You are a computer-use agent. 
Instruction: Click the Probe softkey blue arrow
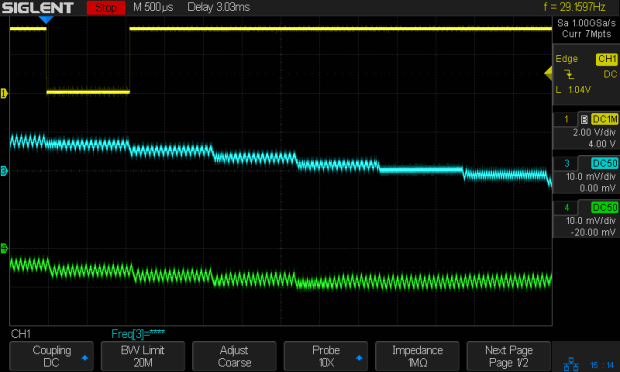pyautogui.click(x=359, y=358)
